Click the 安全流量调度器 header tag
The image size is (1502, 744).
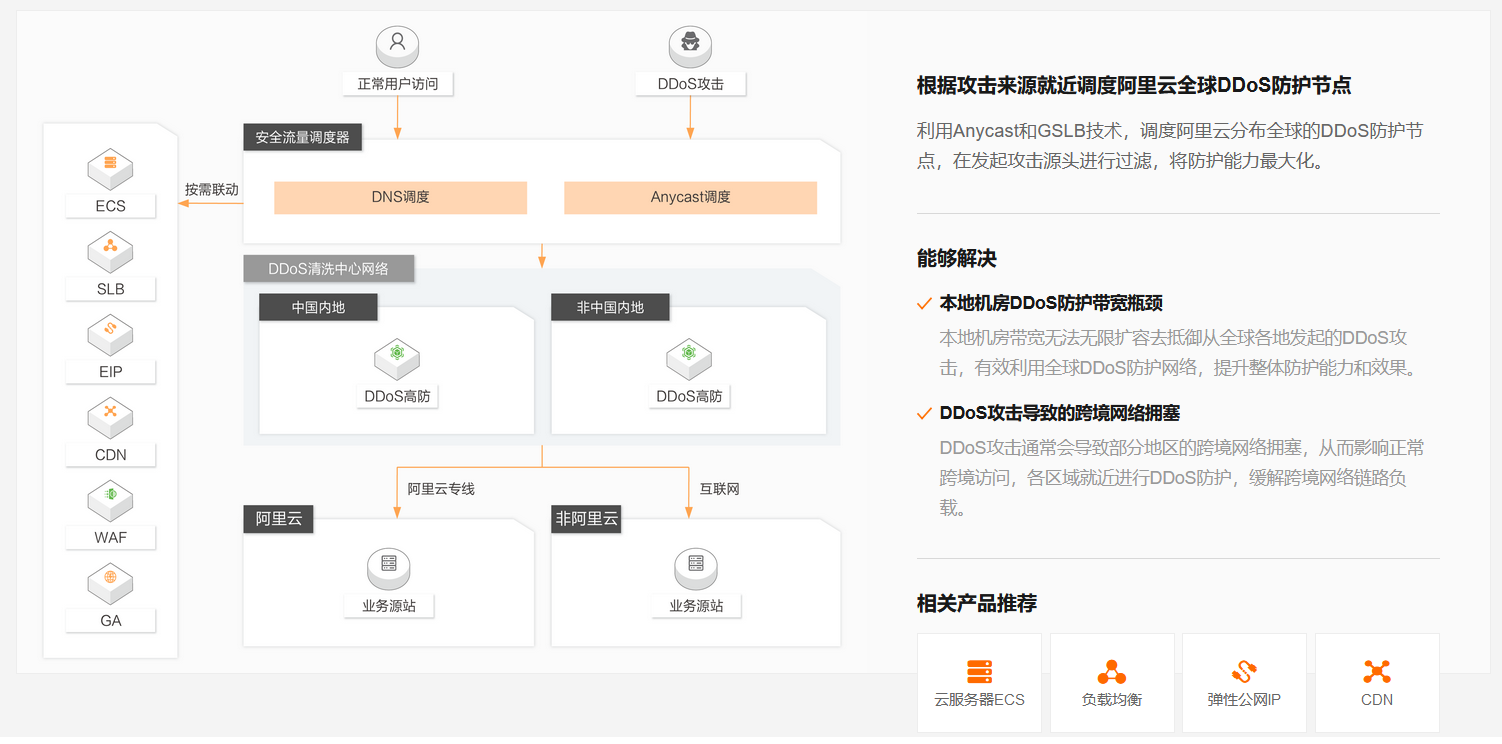302,137
